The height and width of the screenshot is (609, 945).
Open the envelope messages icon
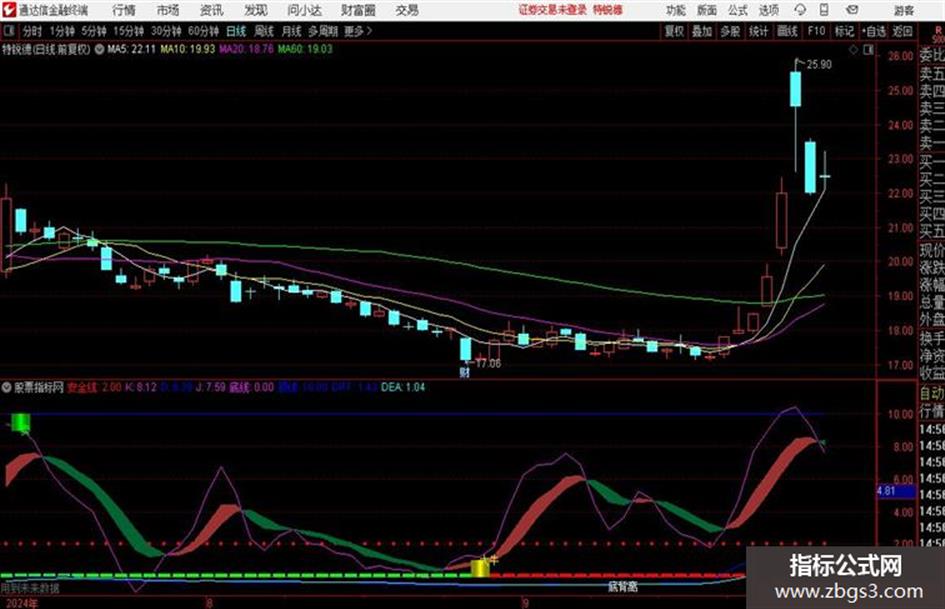(x=852, y=10)
